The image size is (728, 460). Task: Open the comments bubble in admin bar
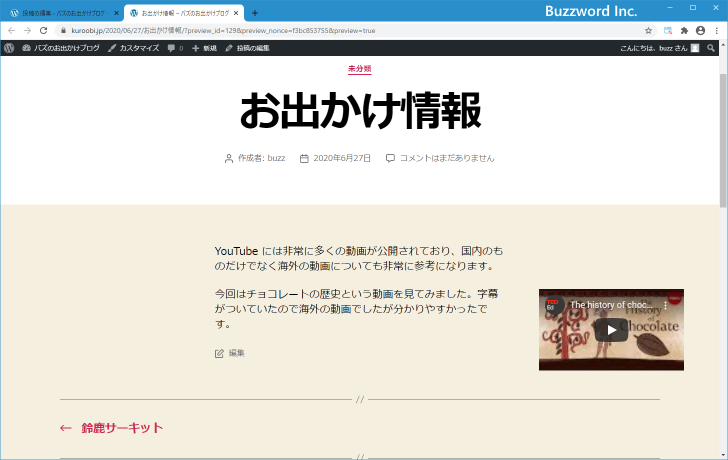(x=175, y=48)
